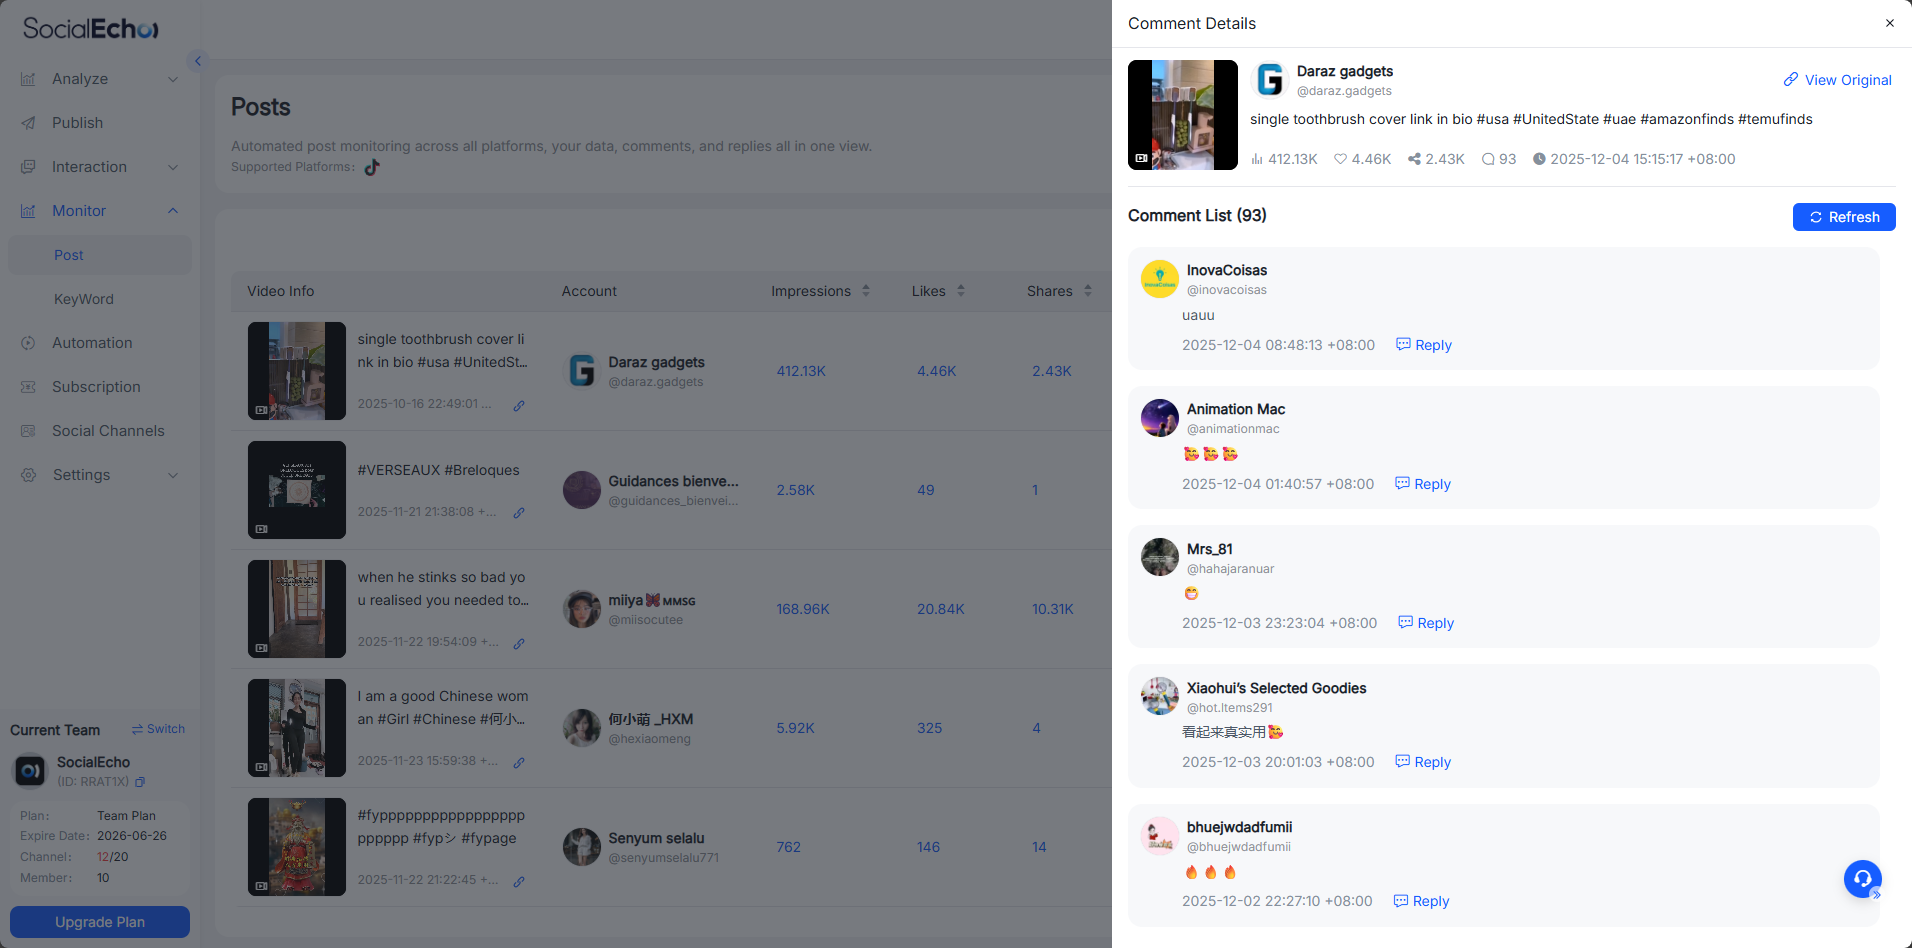The image size is (1912, 948).
Task: Select the Post submenu item
Action: [100, 255]
